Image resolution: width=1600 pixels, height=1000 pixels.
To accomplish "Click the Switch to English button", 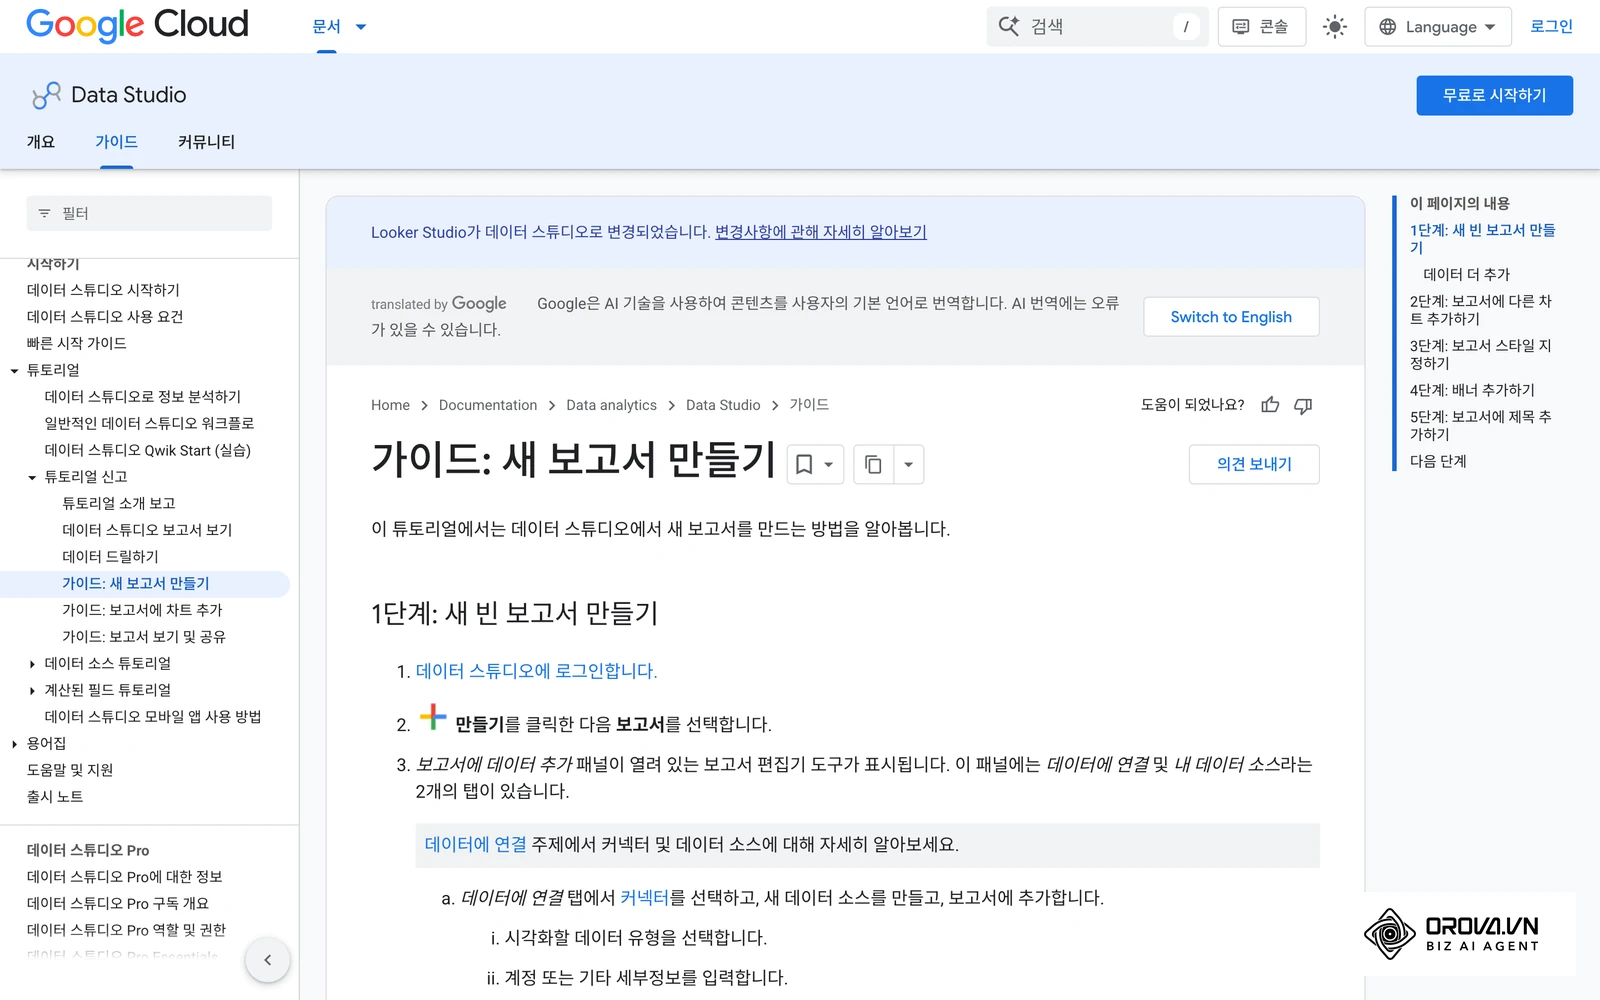I will 1231,317.
